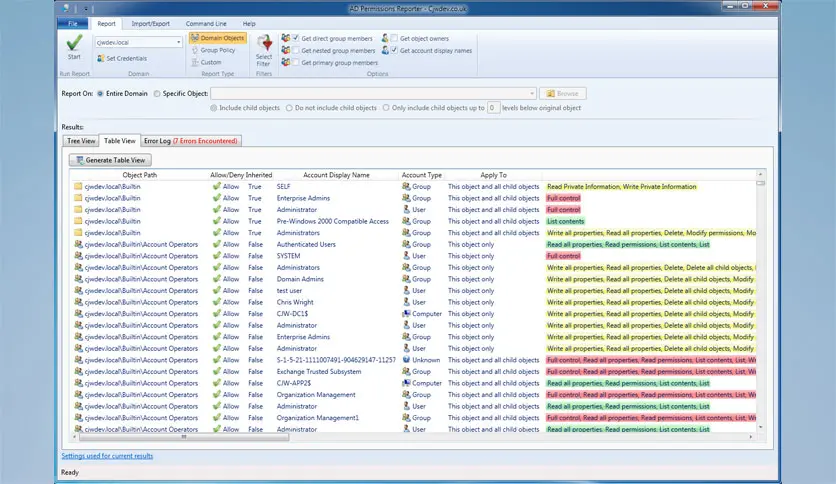Click the S-1-5-21-1111007491 SID account name
Viewport: 836px width, 484px height.
[x=336, y=360]
